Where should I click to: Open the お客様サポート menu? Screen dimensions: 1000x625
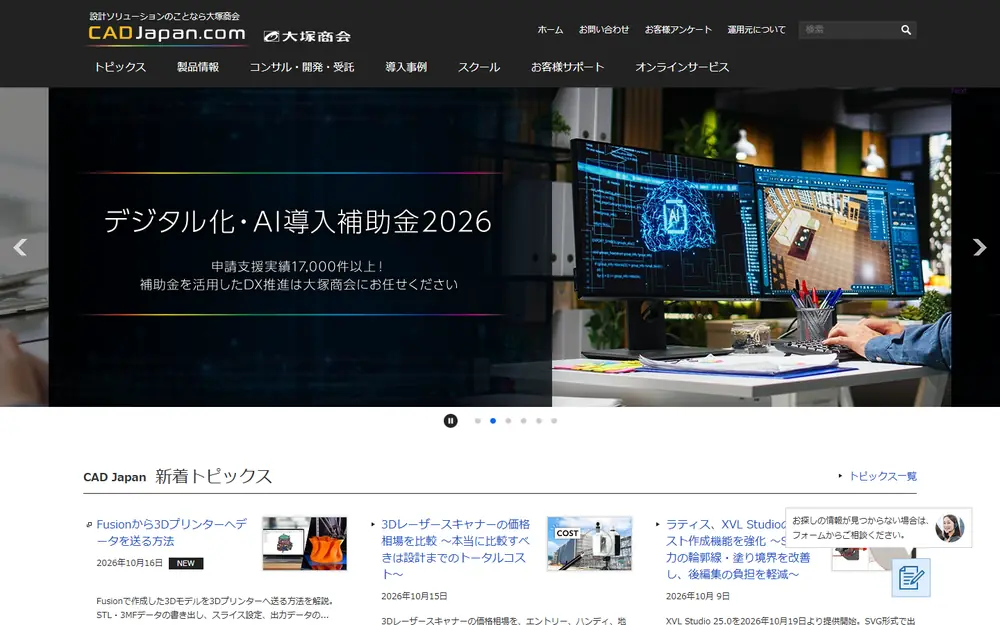point(567,67)
